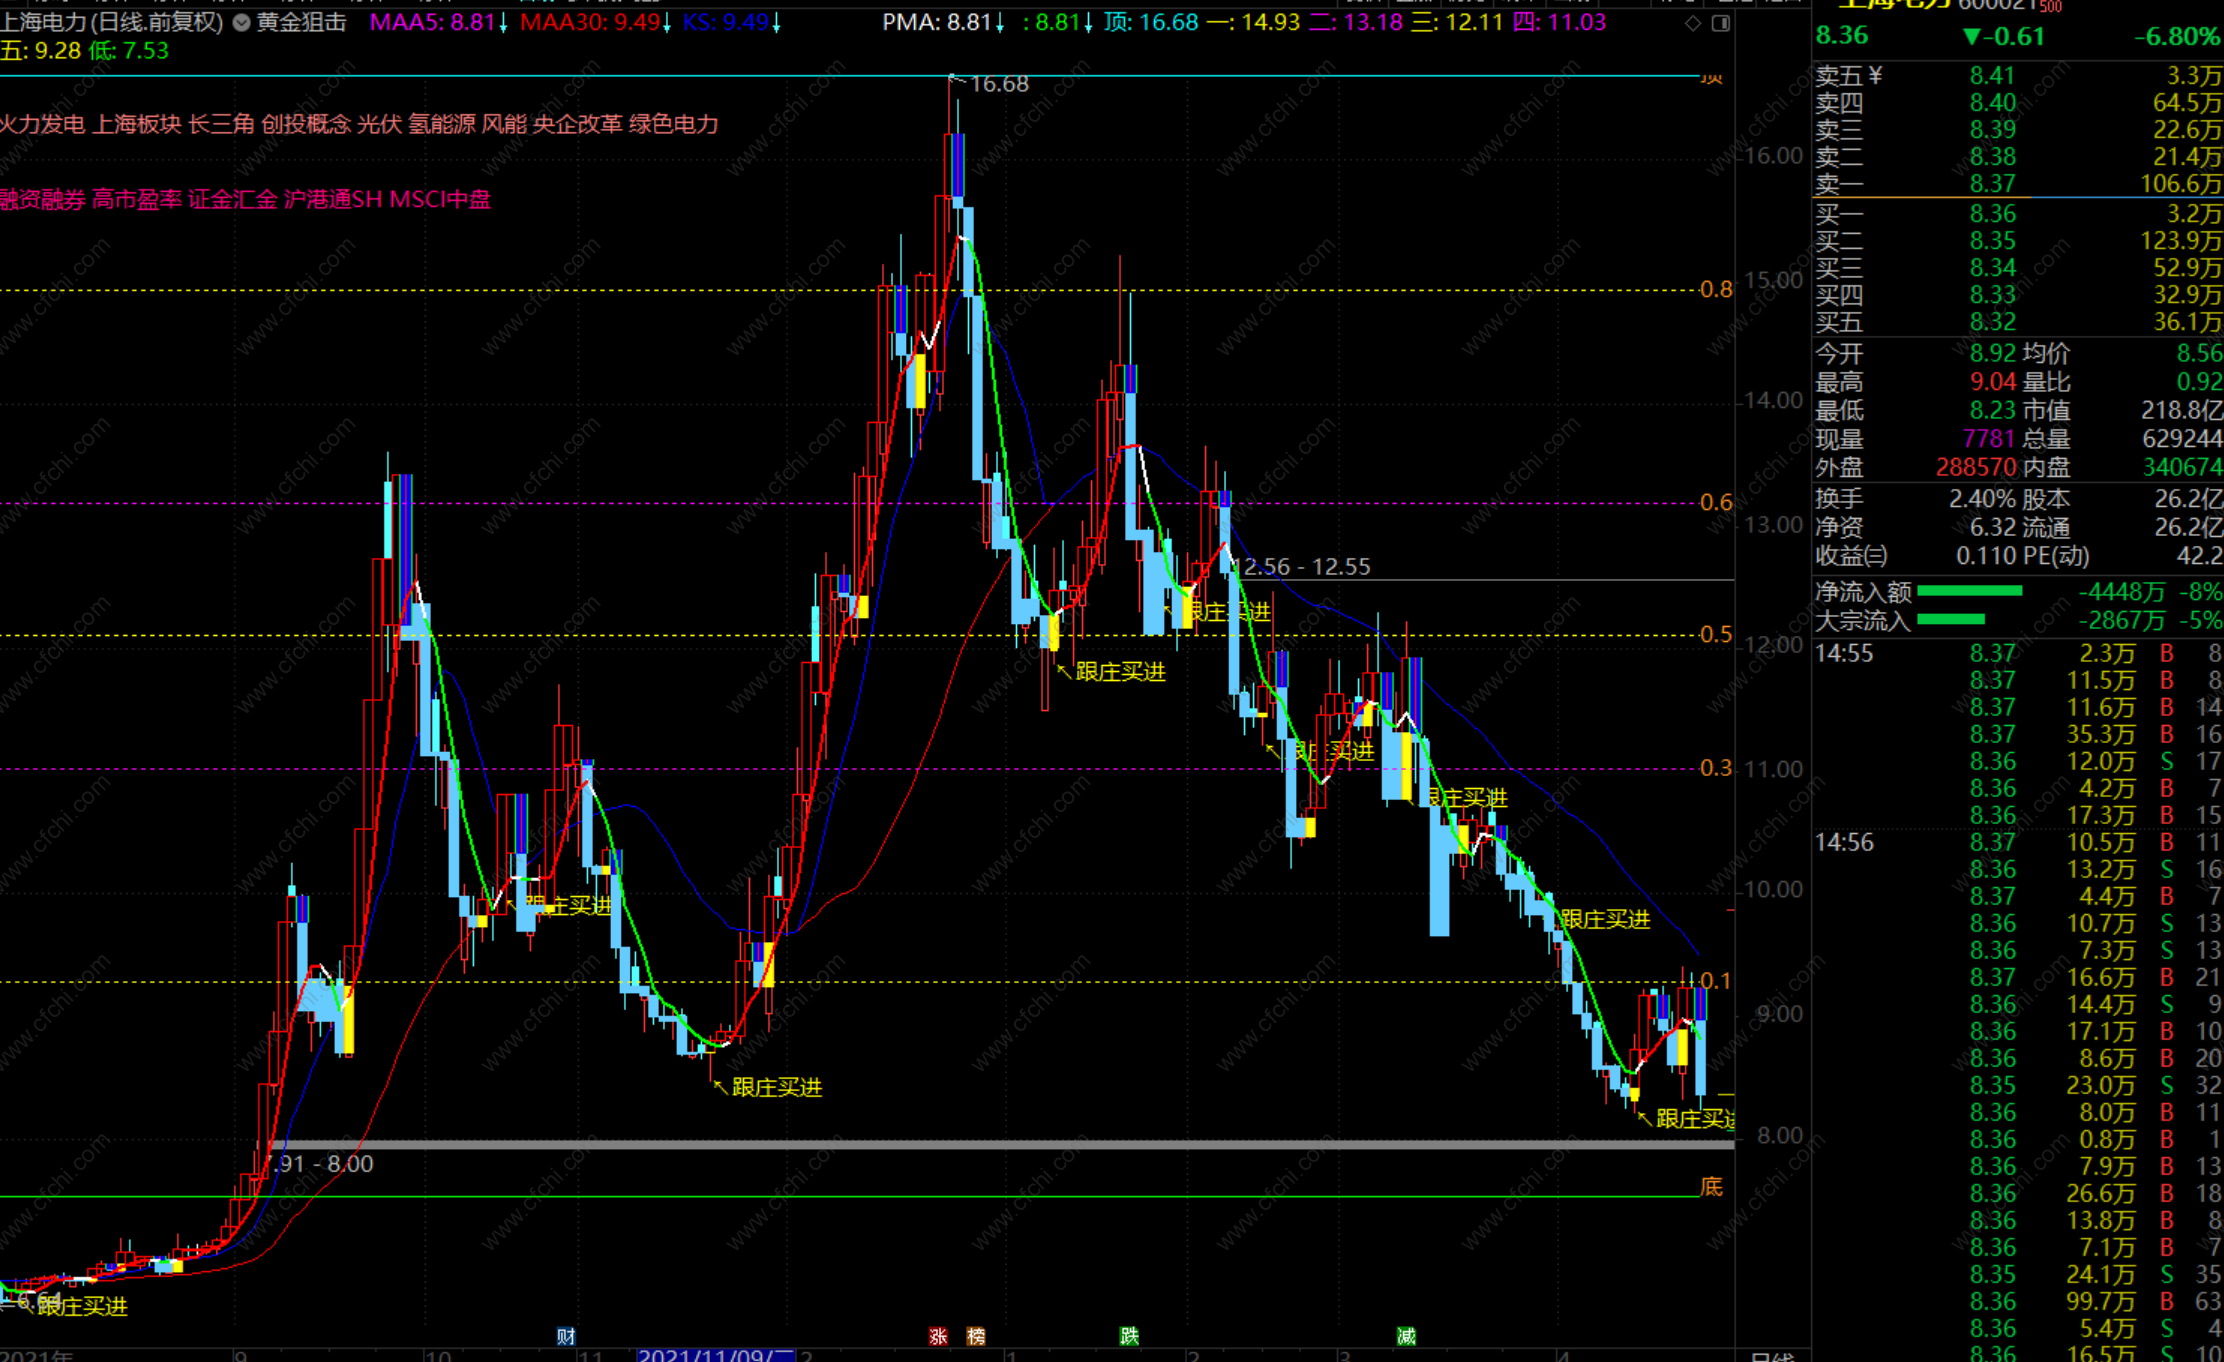Click the 光伏 concept tag
Screen dimensions: 2224x1362
click(x=379, y=124)
